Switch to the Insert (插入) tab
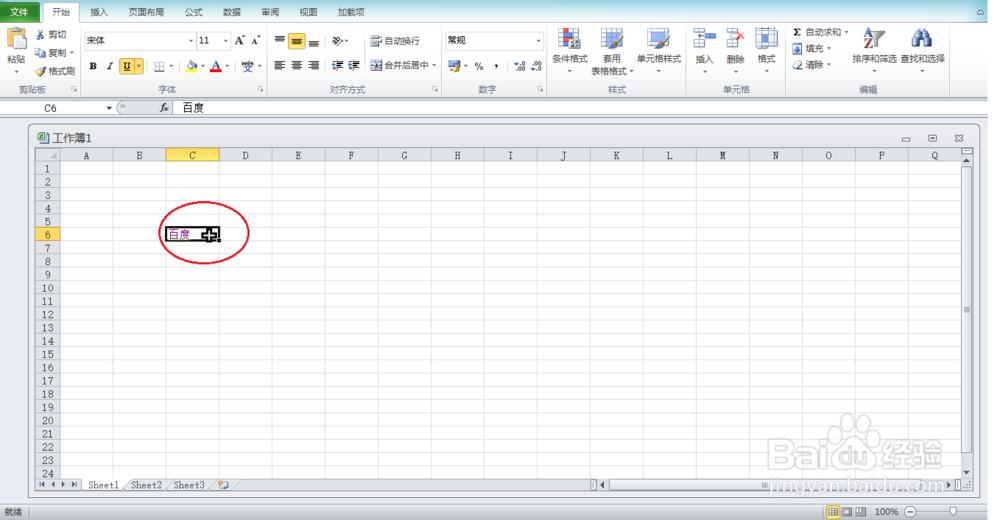Viewport: 1000px width, 520px height. (99, 12)
